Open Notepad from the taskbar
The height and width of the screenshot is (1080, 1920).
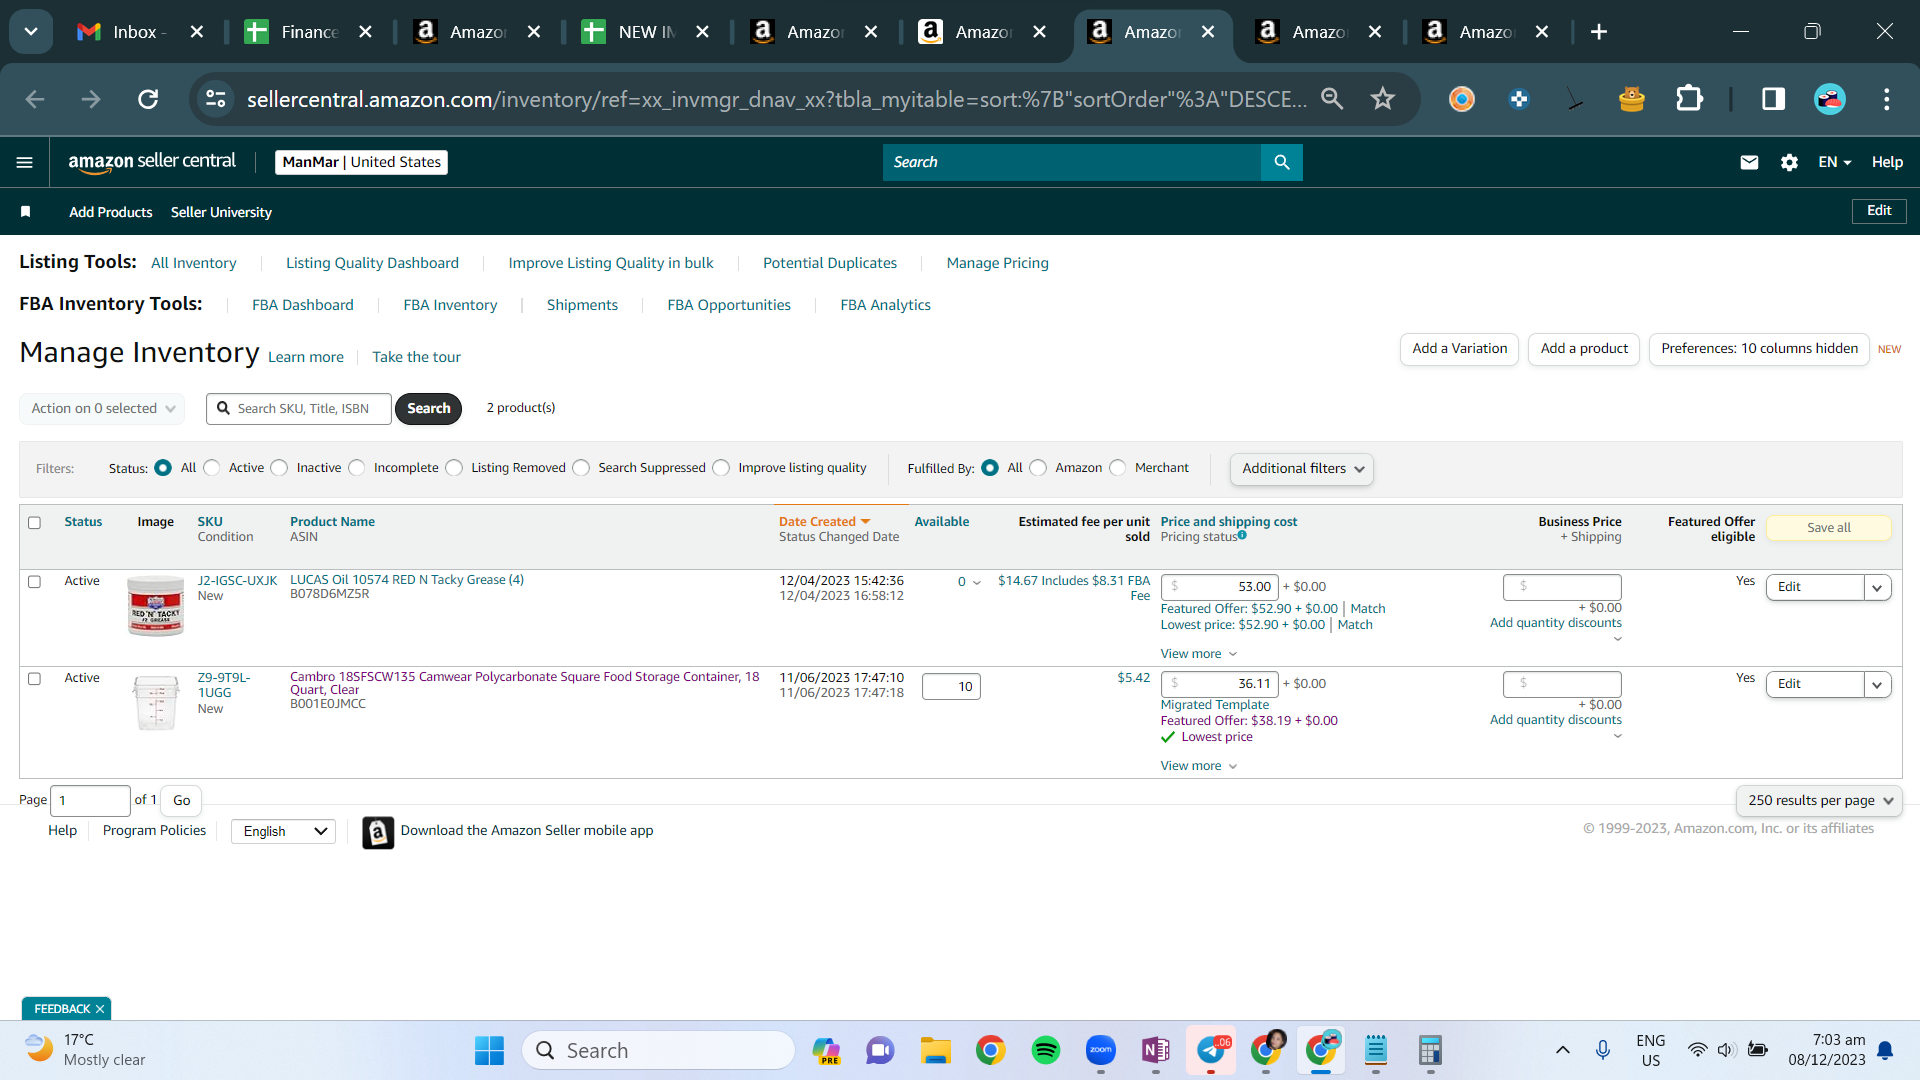(1376, 1050)
